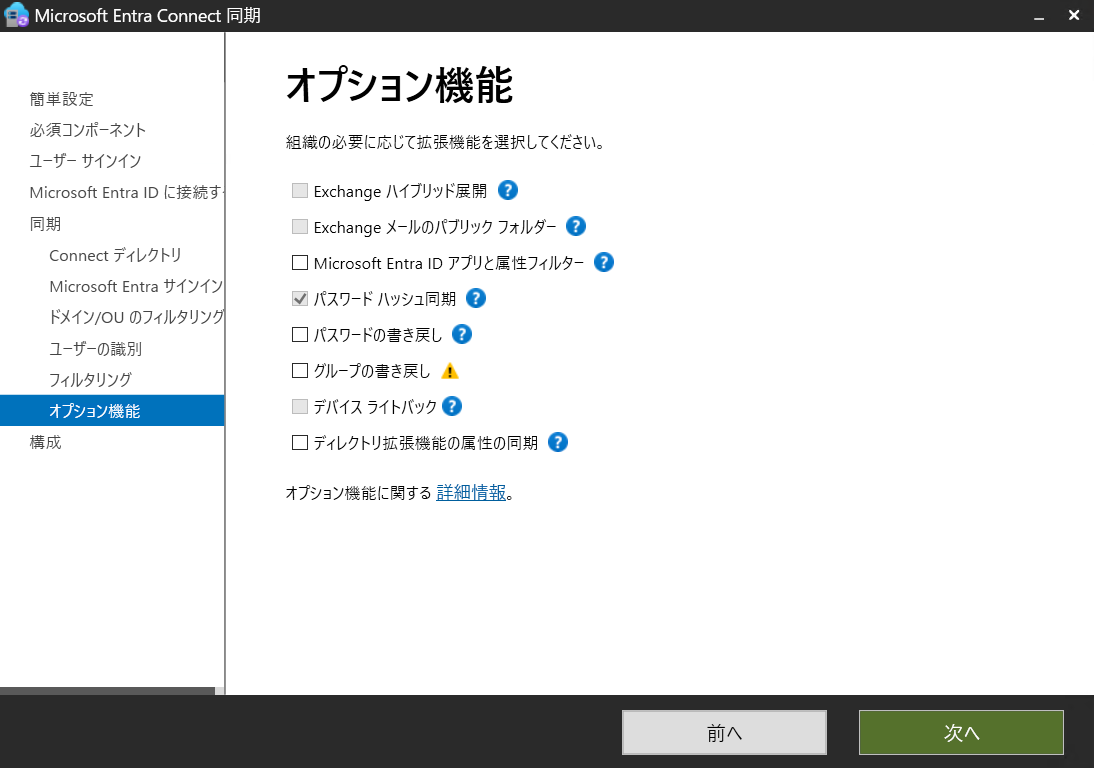The width and height of the screenshot is (1094, 768).
Task: Click the warning icon beside グループの書き戻し
Action: pyautogui.click(x=449, y=370)
